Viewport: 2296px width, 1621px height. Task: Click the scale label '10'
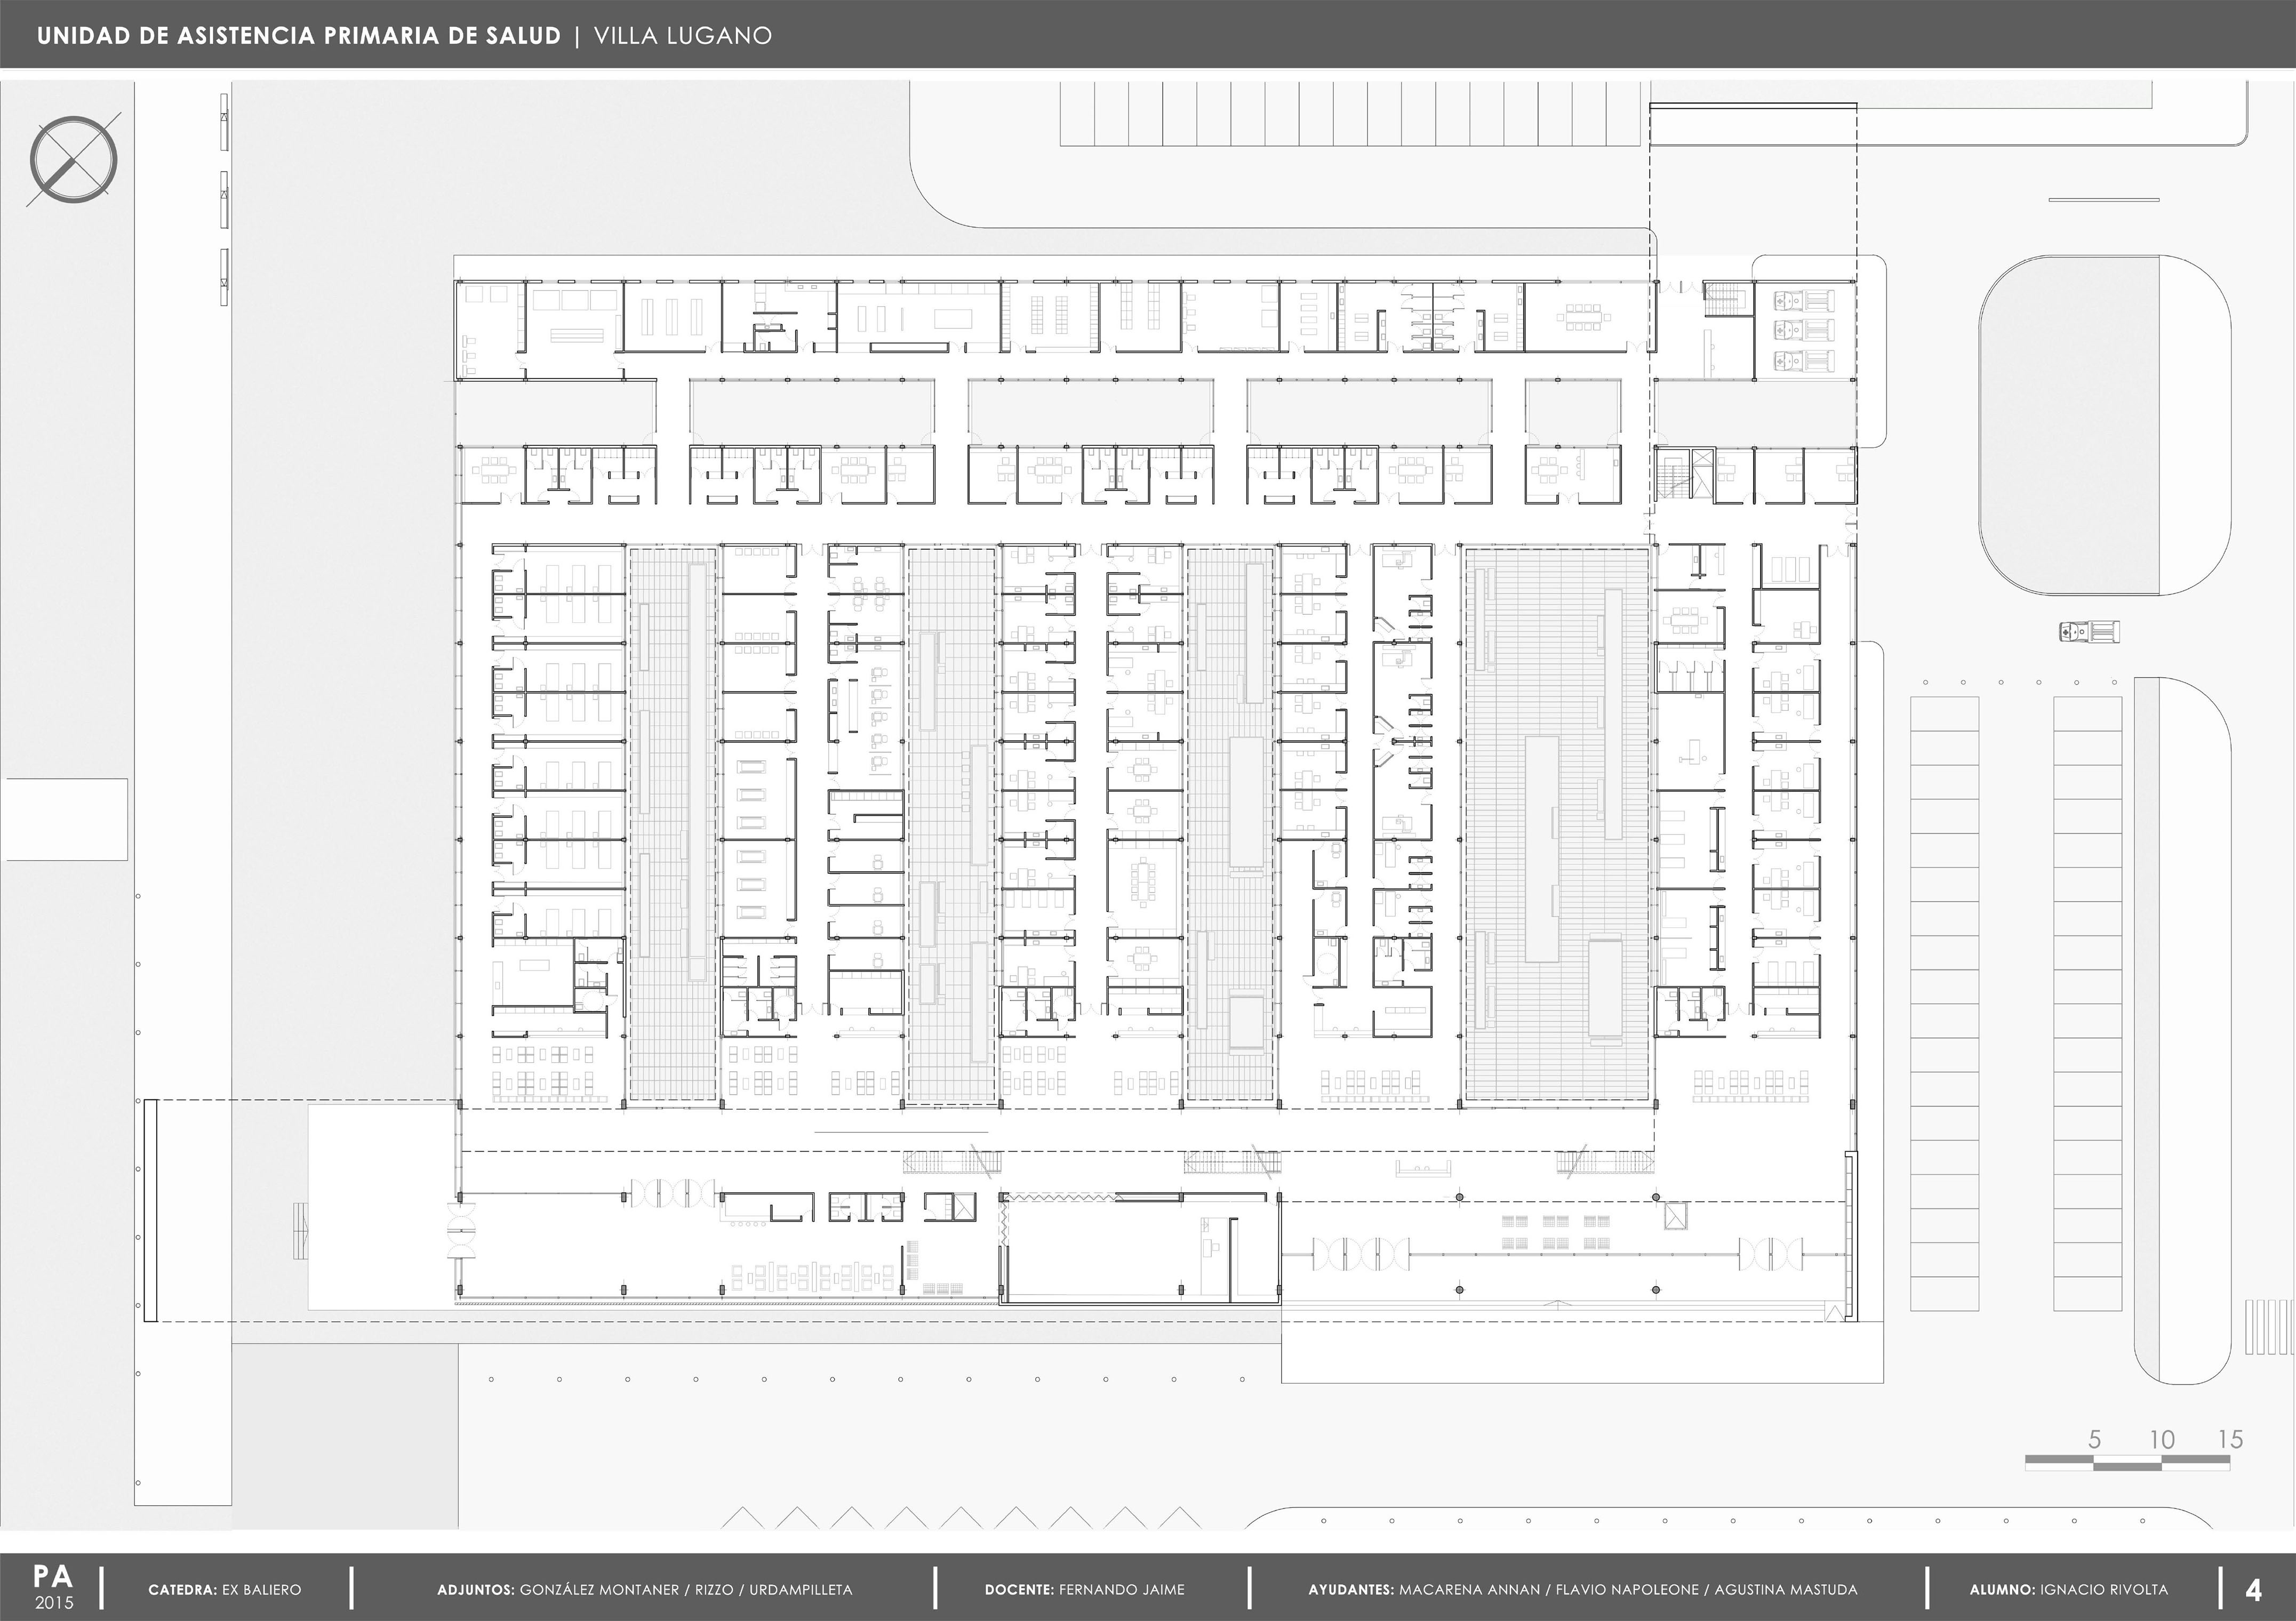coord(2162,1439)
